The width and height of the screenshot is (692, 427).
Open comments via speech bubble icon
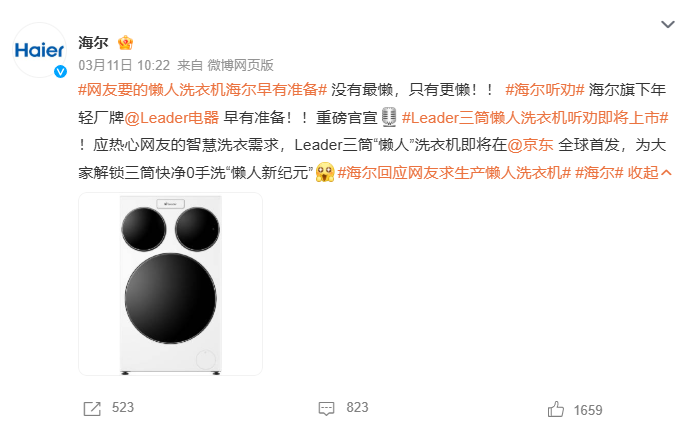tap(327, 408)
